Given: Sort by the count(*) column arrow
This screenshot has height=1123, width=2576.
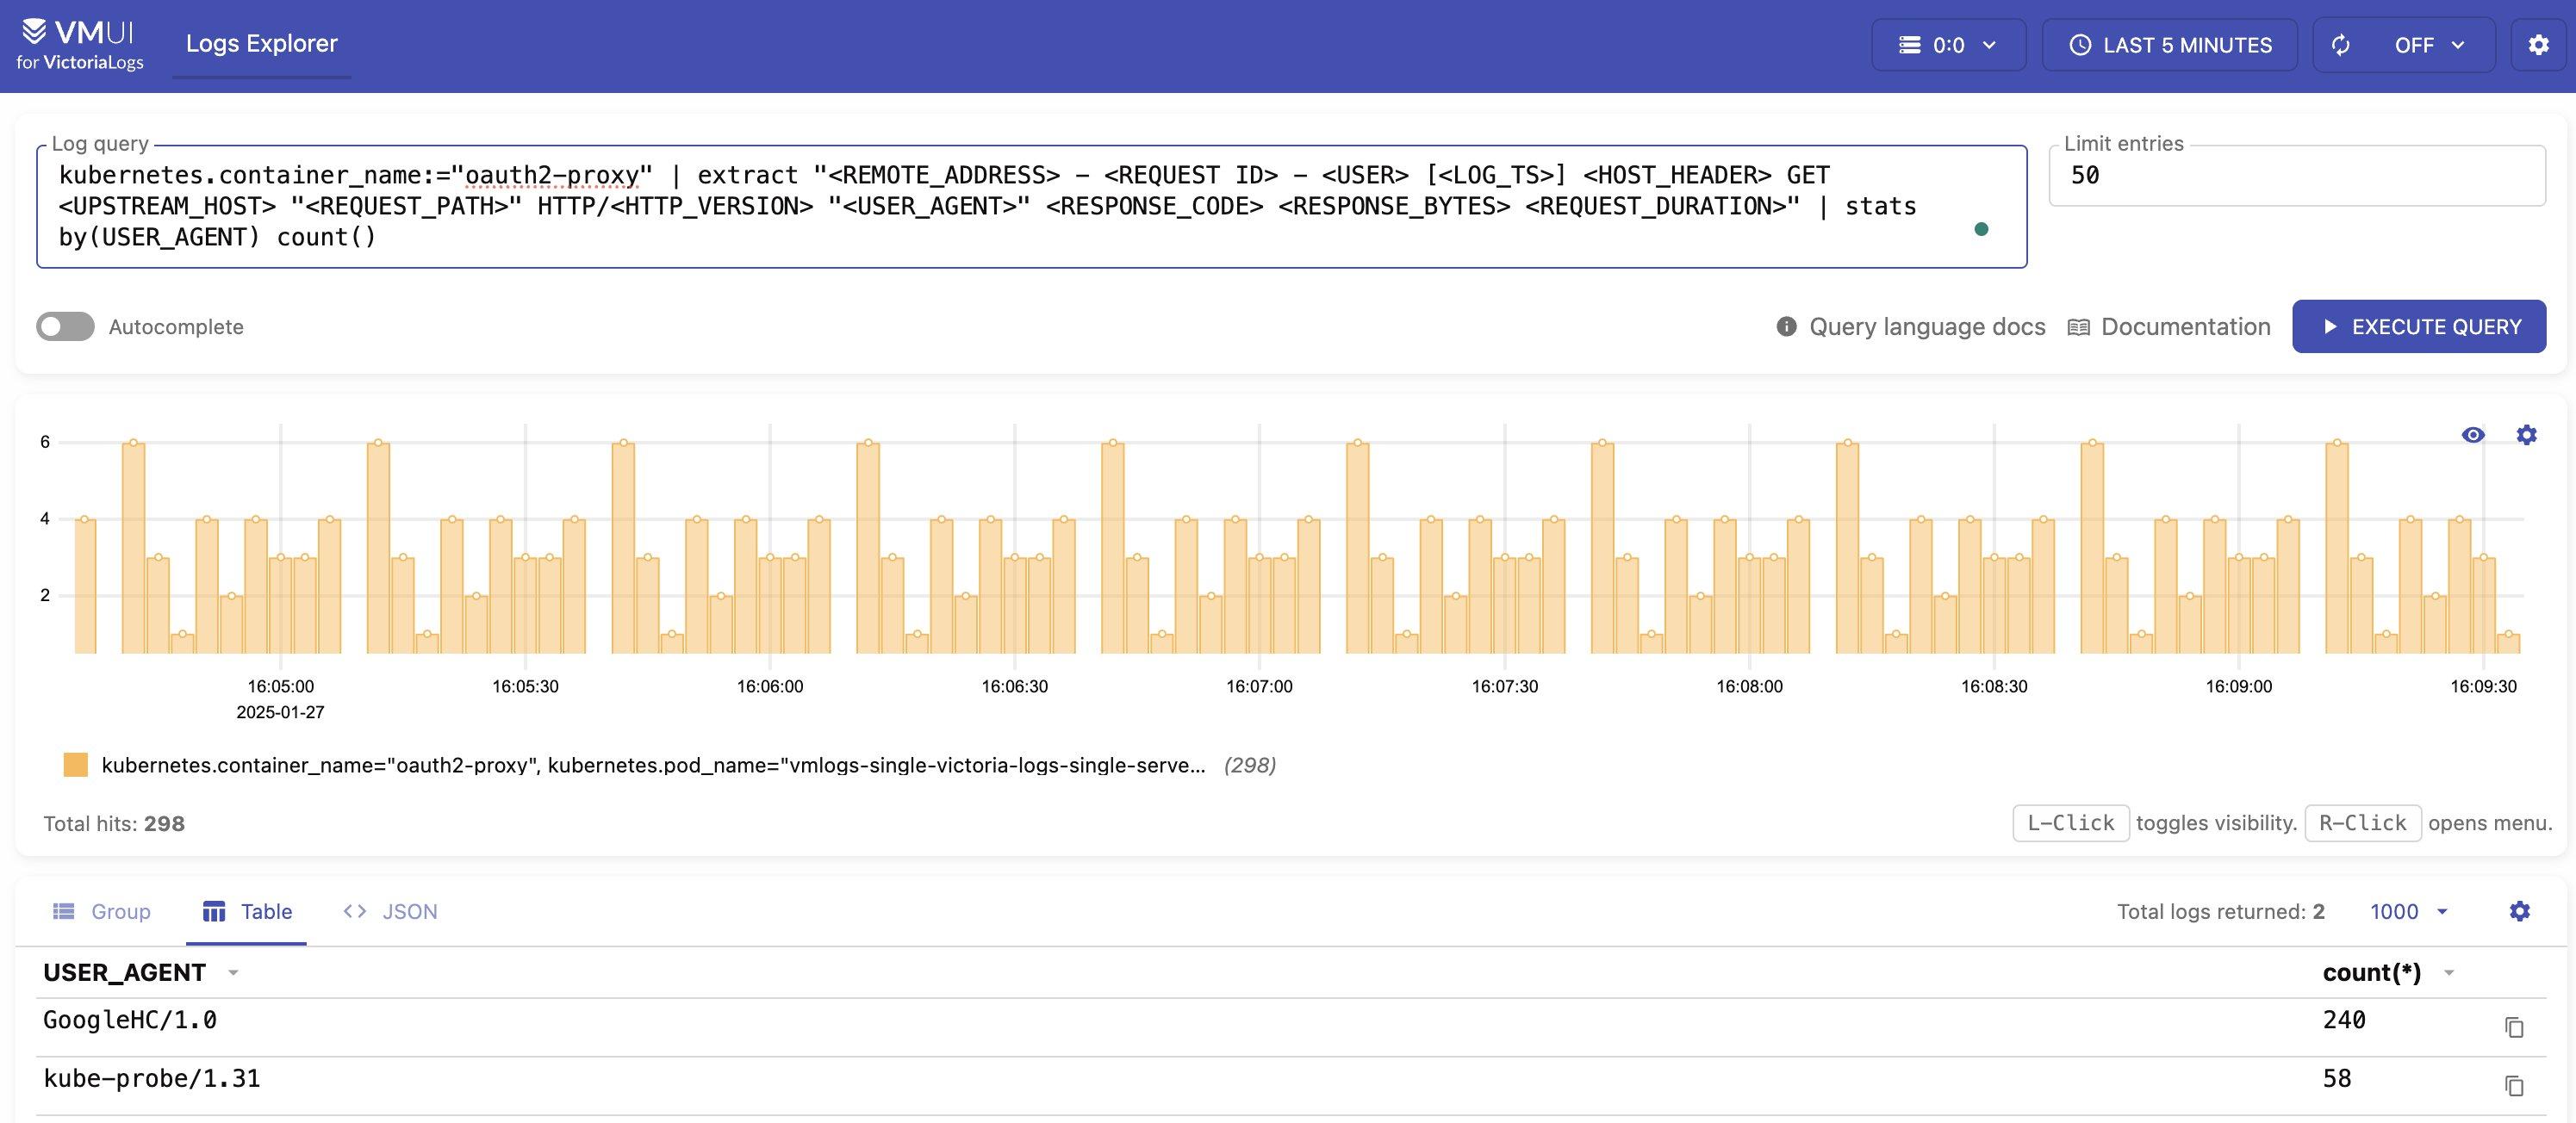Looking at the screenshot, I should (x=2449, y=973).
